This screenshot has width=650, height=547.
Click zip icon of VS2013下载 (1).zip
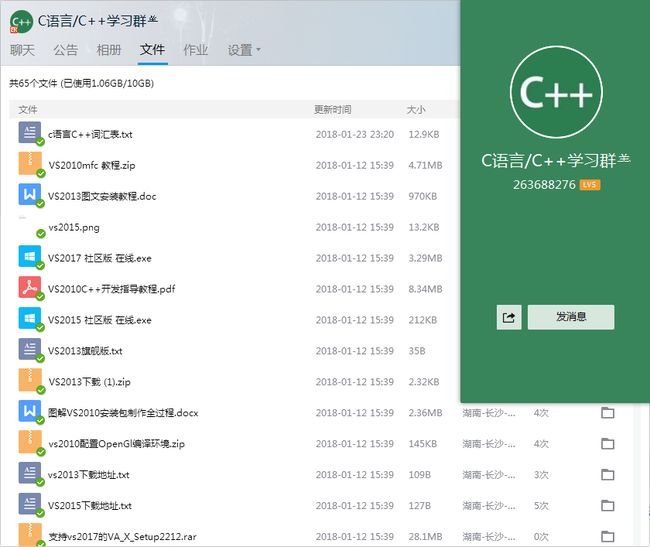tap(30, 380)
